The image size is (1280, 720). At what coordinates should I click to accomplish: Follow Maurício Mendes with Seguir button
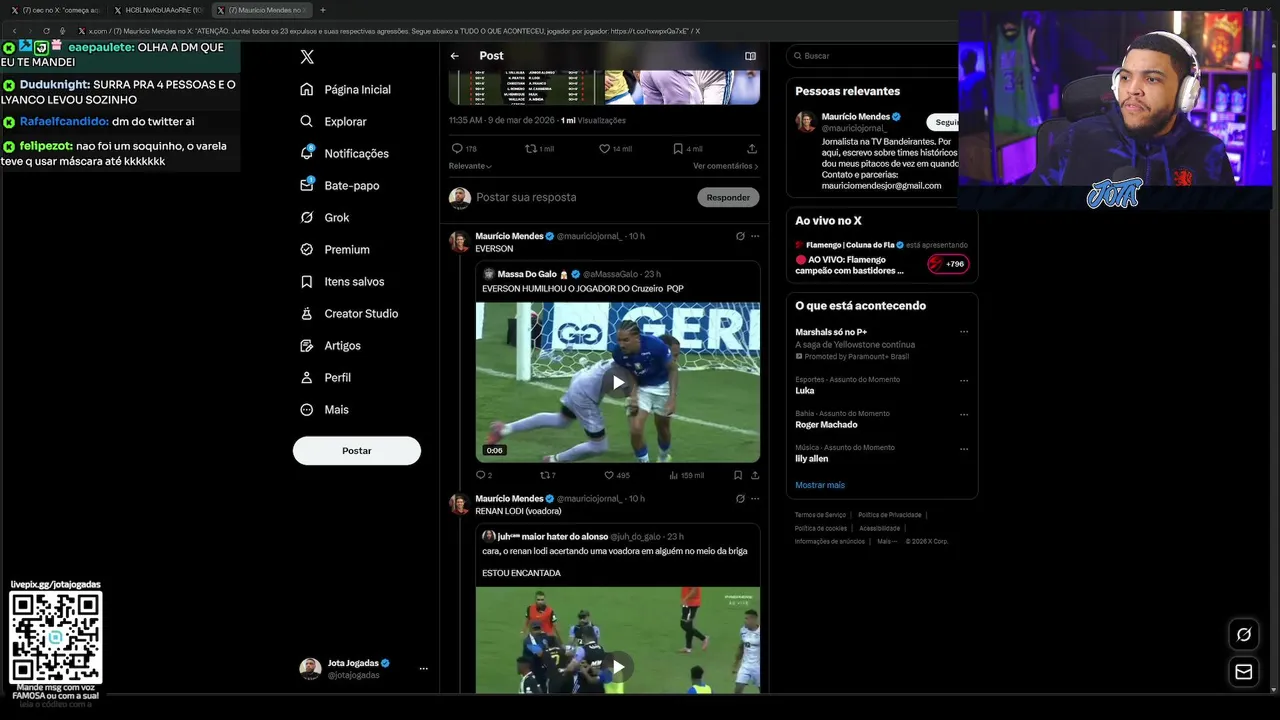click(x=943, y=122)
